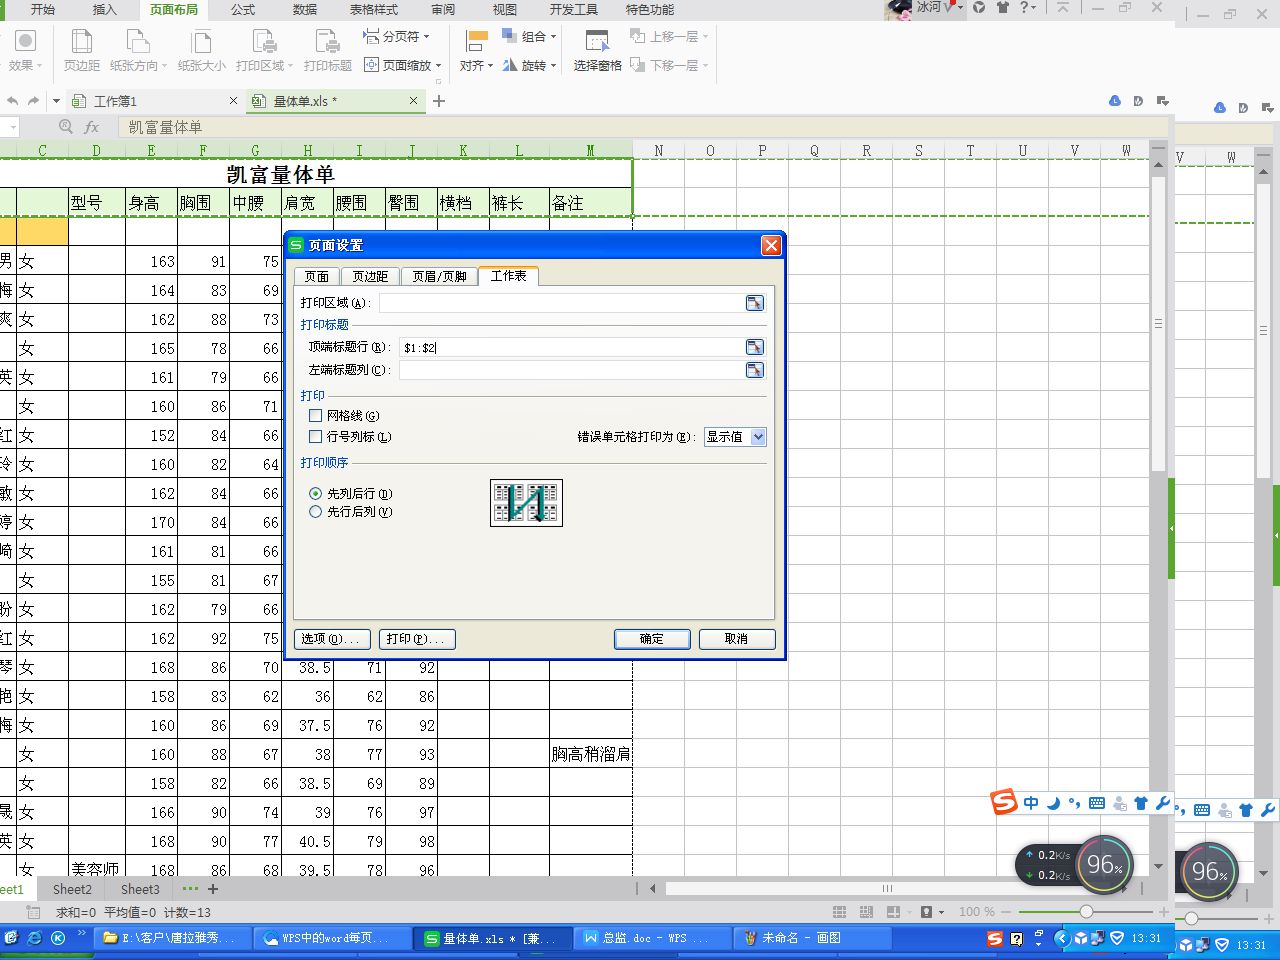Click the 打印 button in dialog
The image size is (1280, 960).
(418, 639)
